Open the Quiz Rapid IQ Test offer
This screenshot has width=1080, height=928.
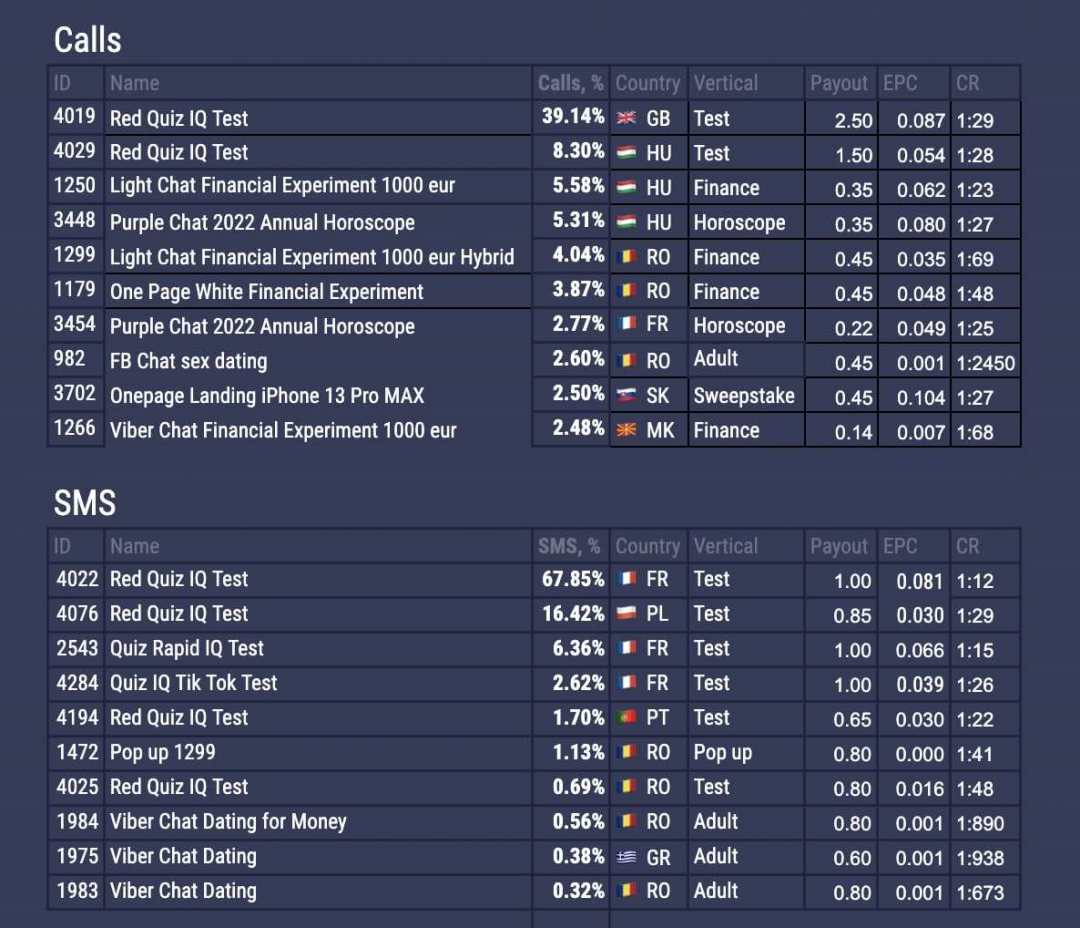coord(187,648)
